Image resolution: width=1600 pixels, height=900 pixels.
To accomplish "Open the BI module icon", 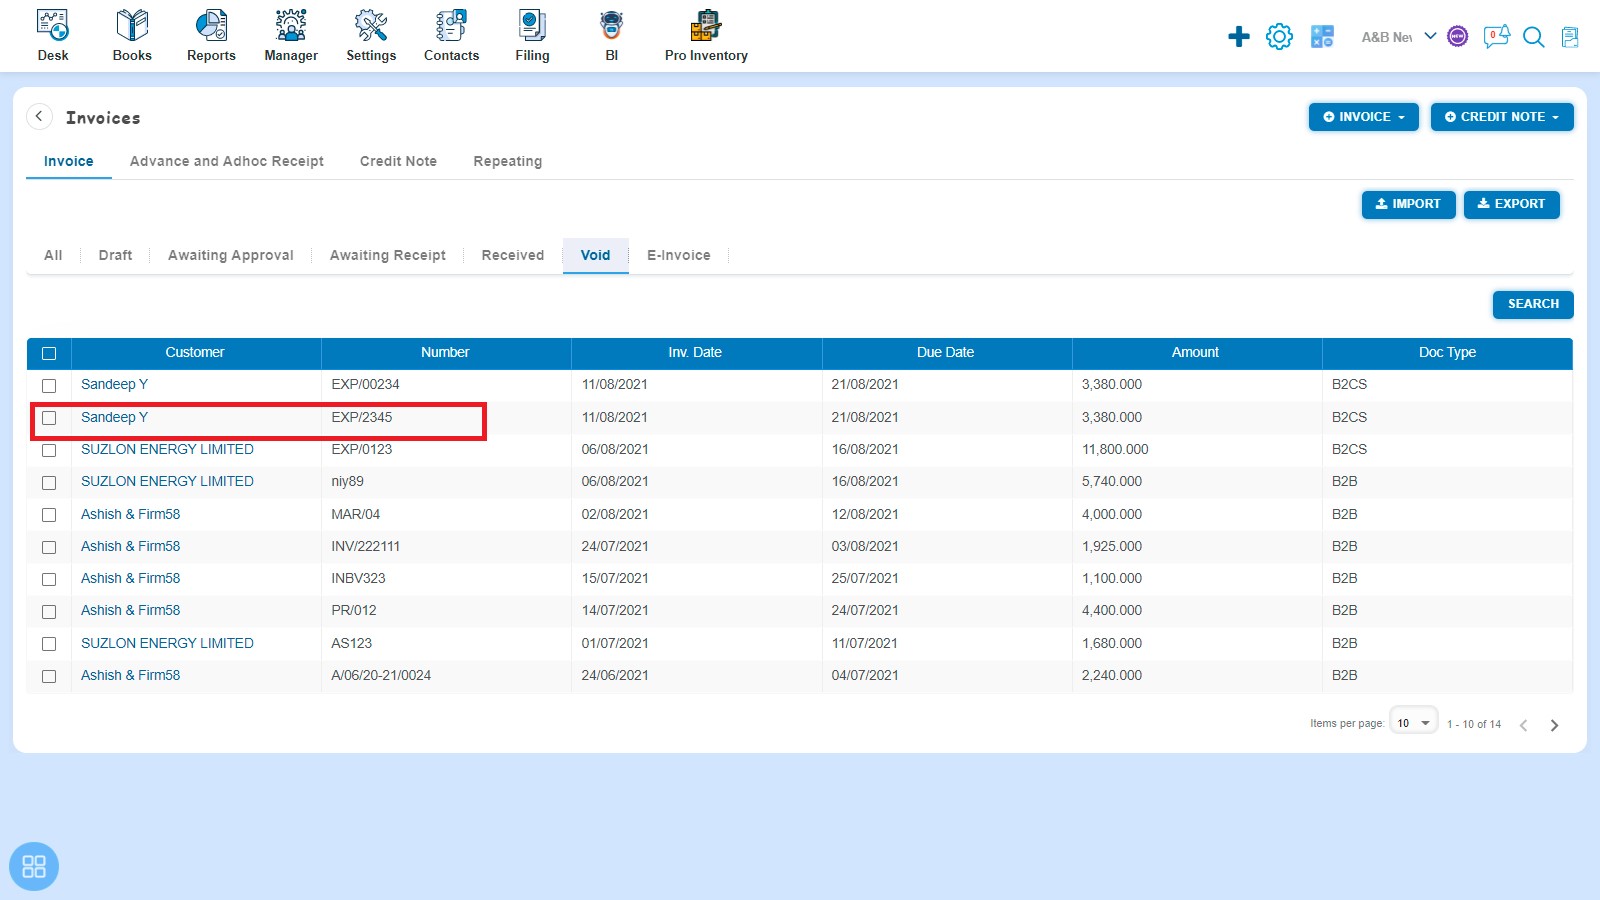I will [611, 26].
